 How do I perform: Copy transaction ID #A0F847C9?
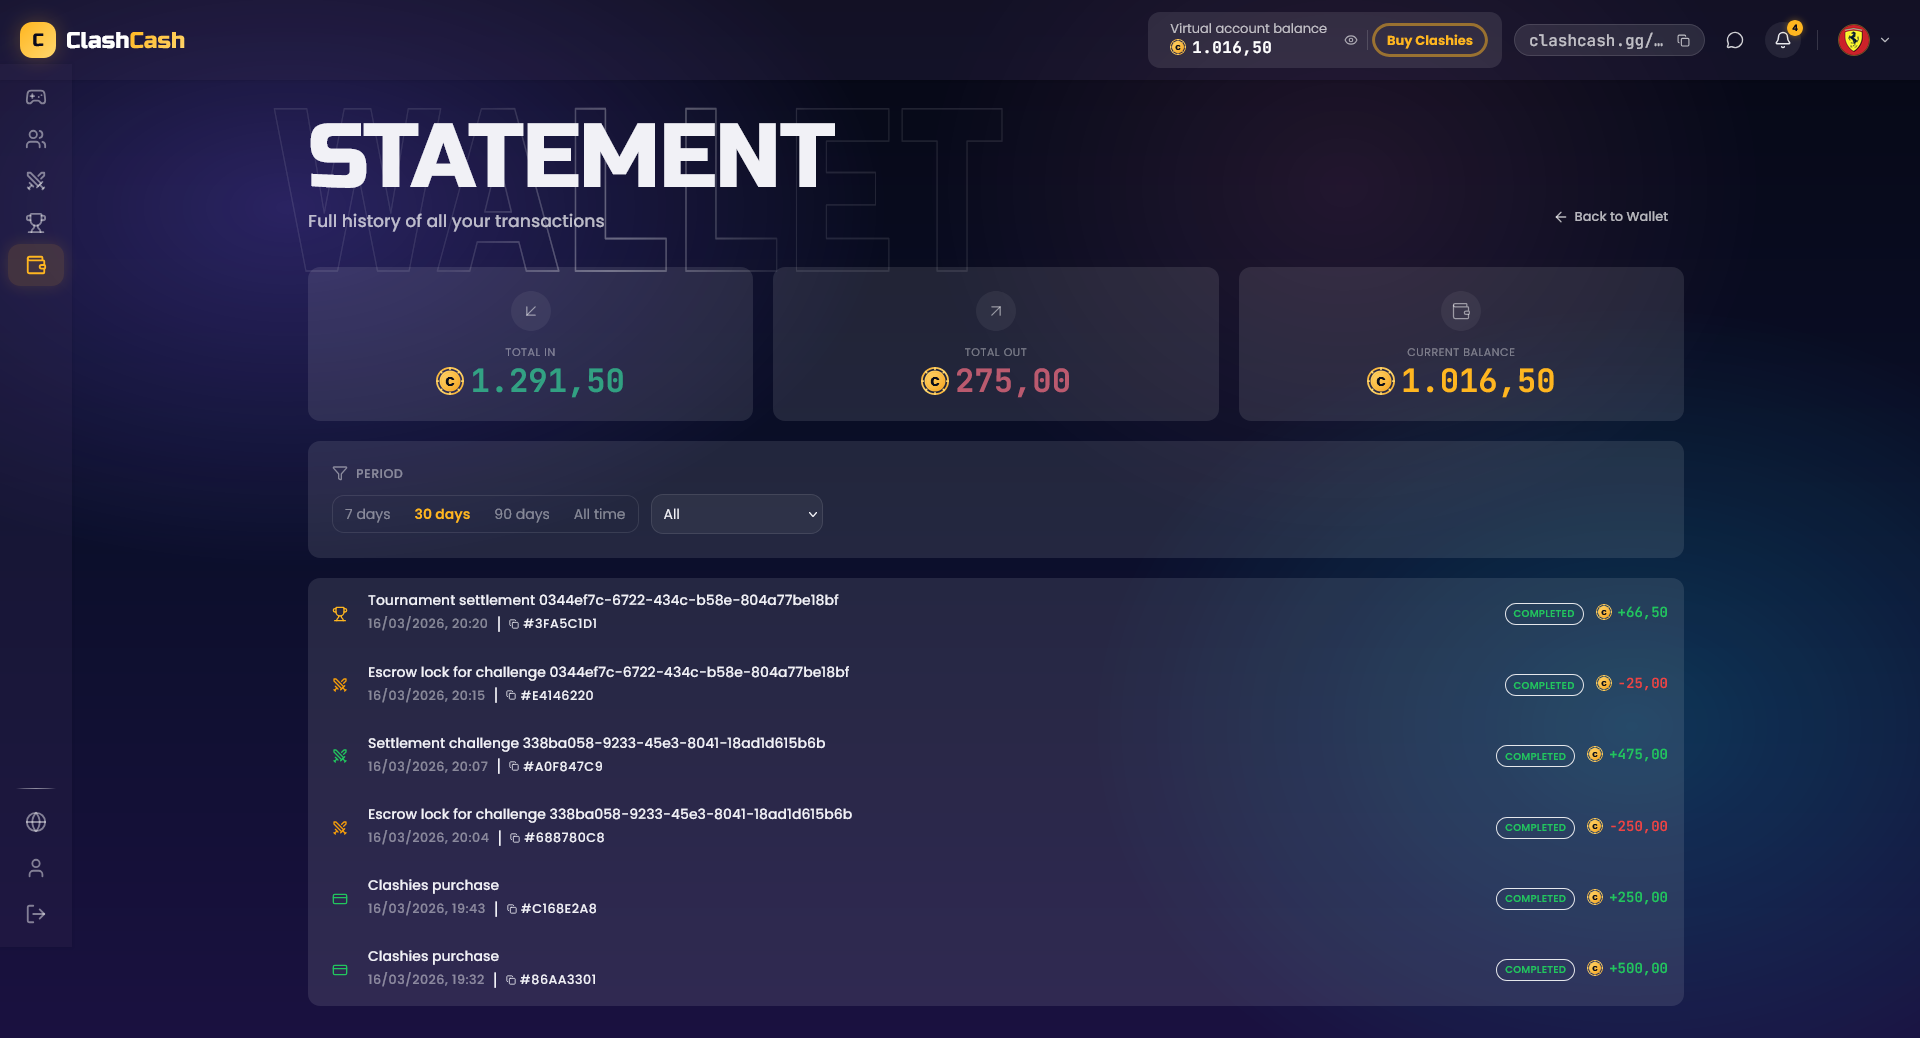(514, 767)
